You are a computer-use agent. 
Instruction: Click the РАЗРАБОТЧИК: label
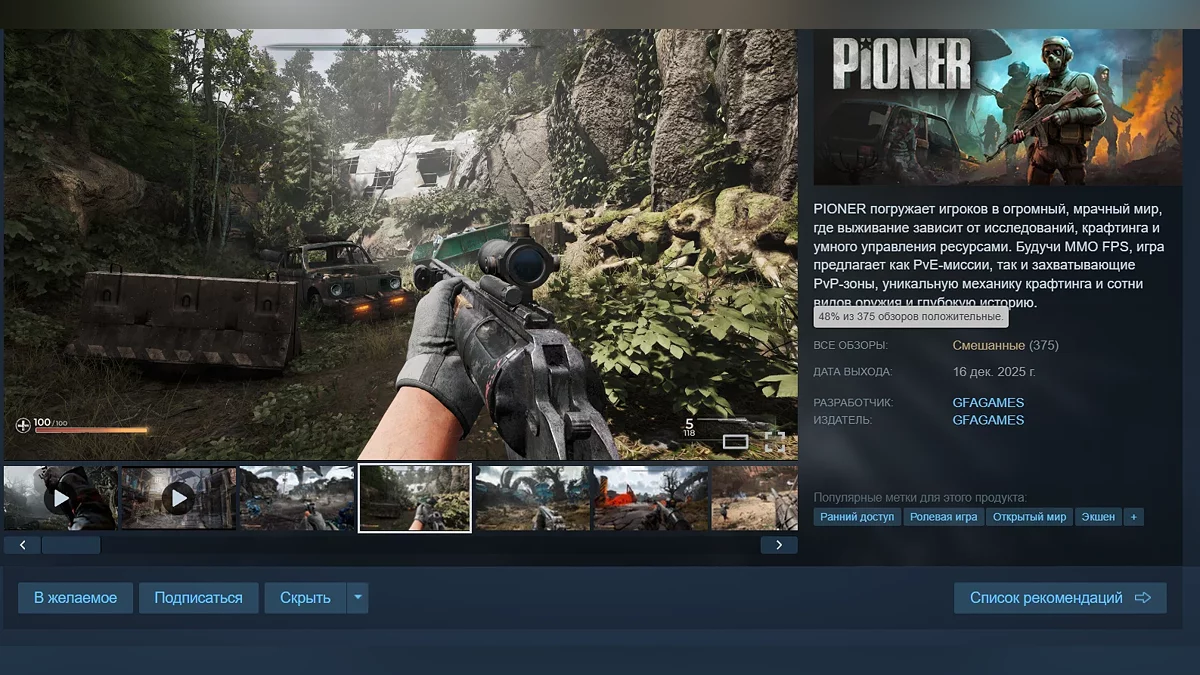[853, 403]
